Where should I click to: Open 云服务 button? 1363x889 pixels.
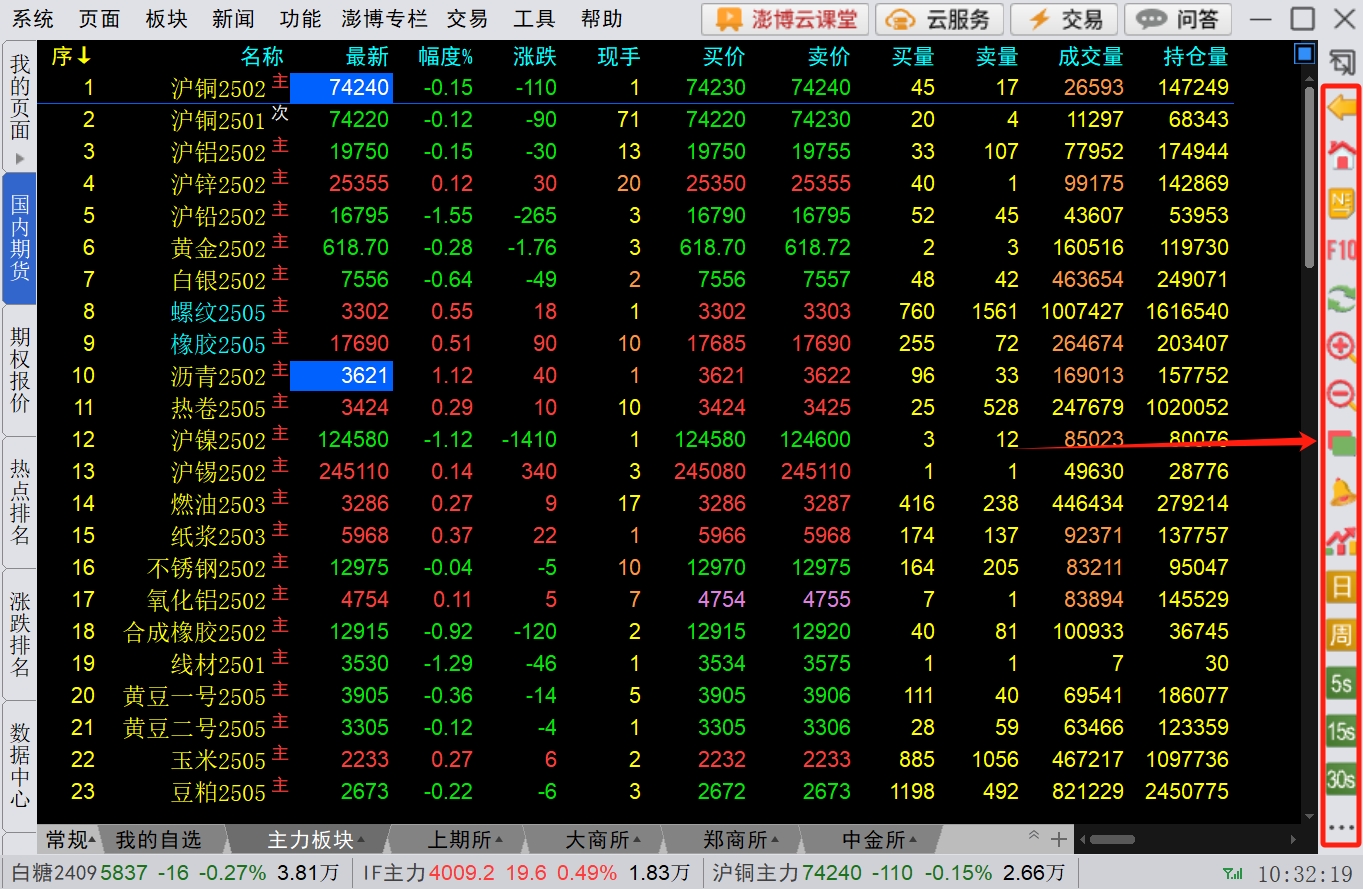pyautogui.click(x=940, y=19)
